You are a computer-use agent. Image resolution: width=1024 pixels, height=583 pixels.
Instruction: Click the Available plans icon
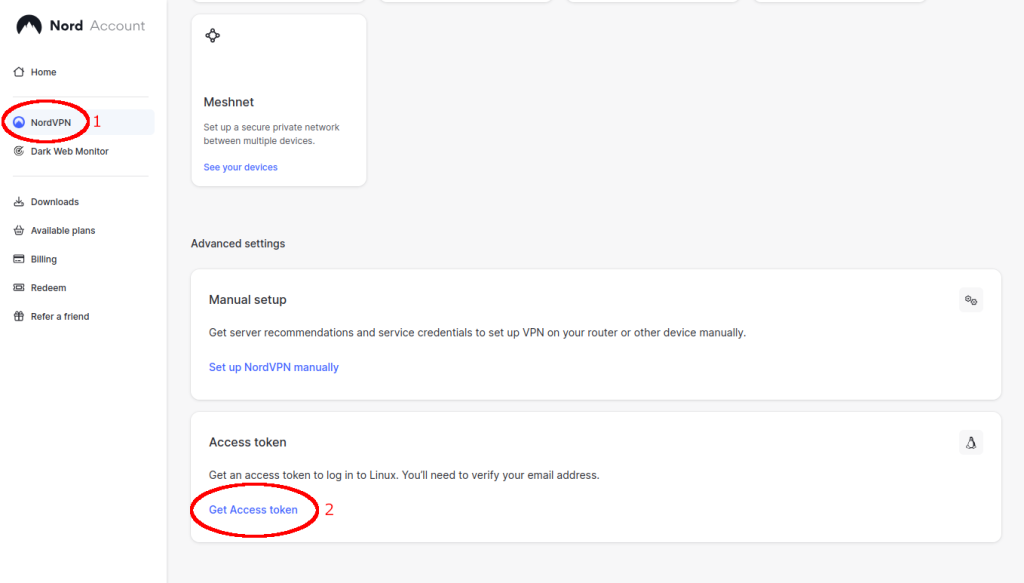(x=17, y=230)
